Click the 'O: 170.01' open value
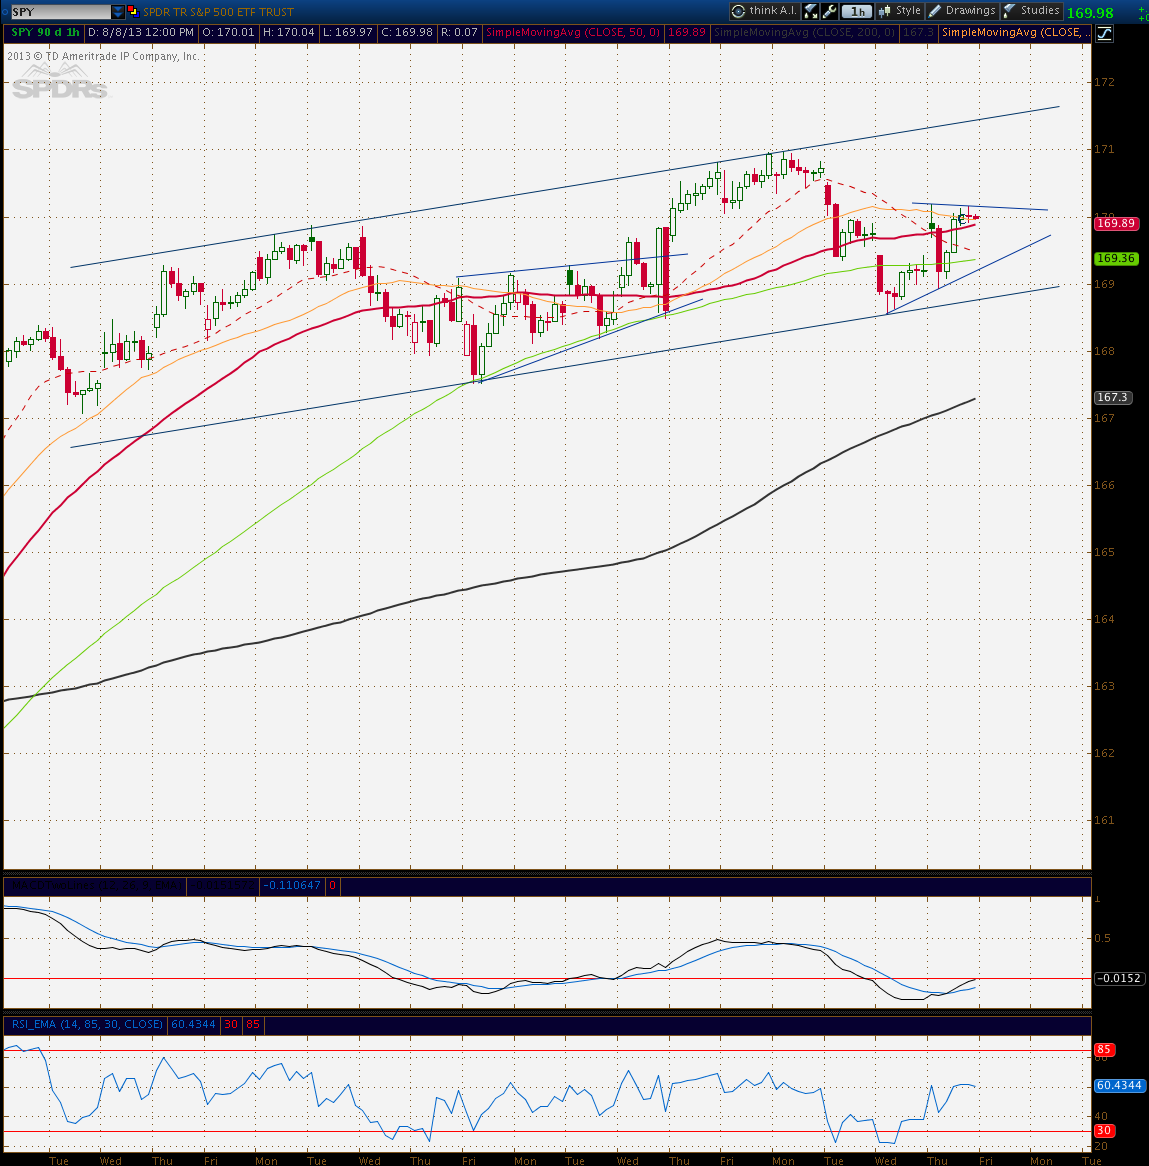 point(228,33)
